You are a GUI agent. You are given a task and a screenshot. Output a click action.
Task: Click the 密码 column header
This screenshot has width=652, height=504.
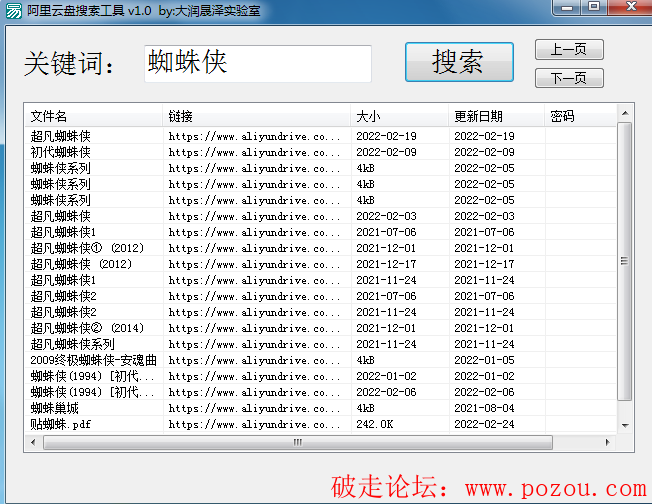coord(580,116)
